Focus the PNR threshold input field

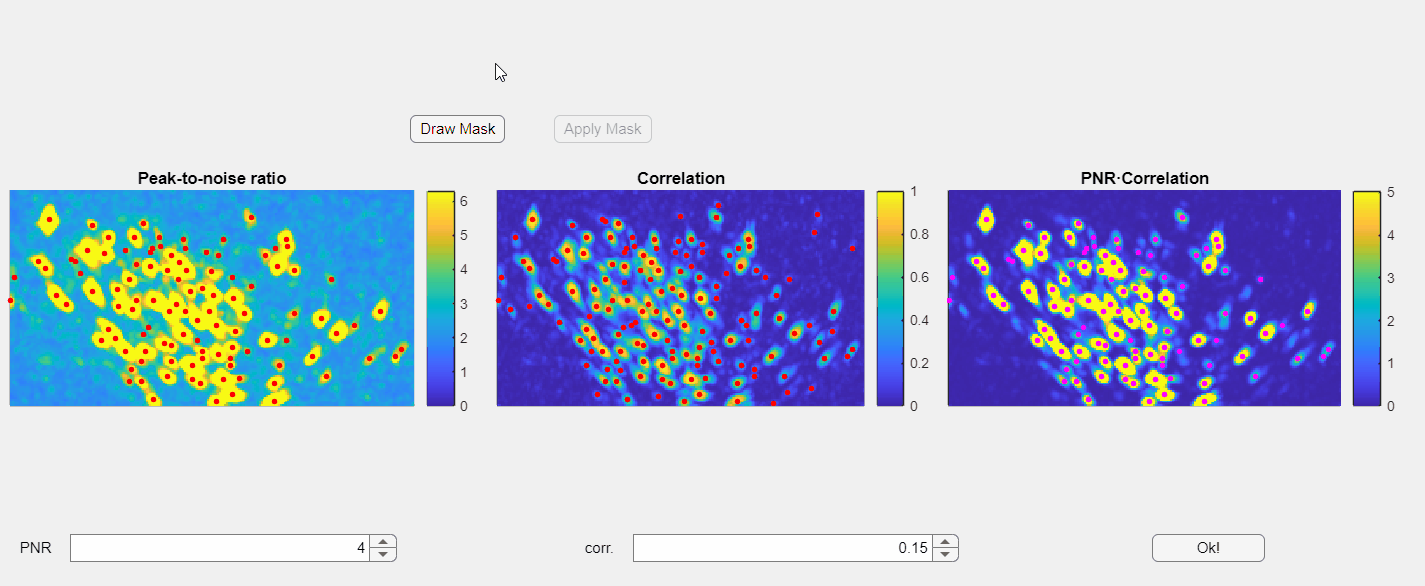point(220,548)
